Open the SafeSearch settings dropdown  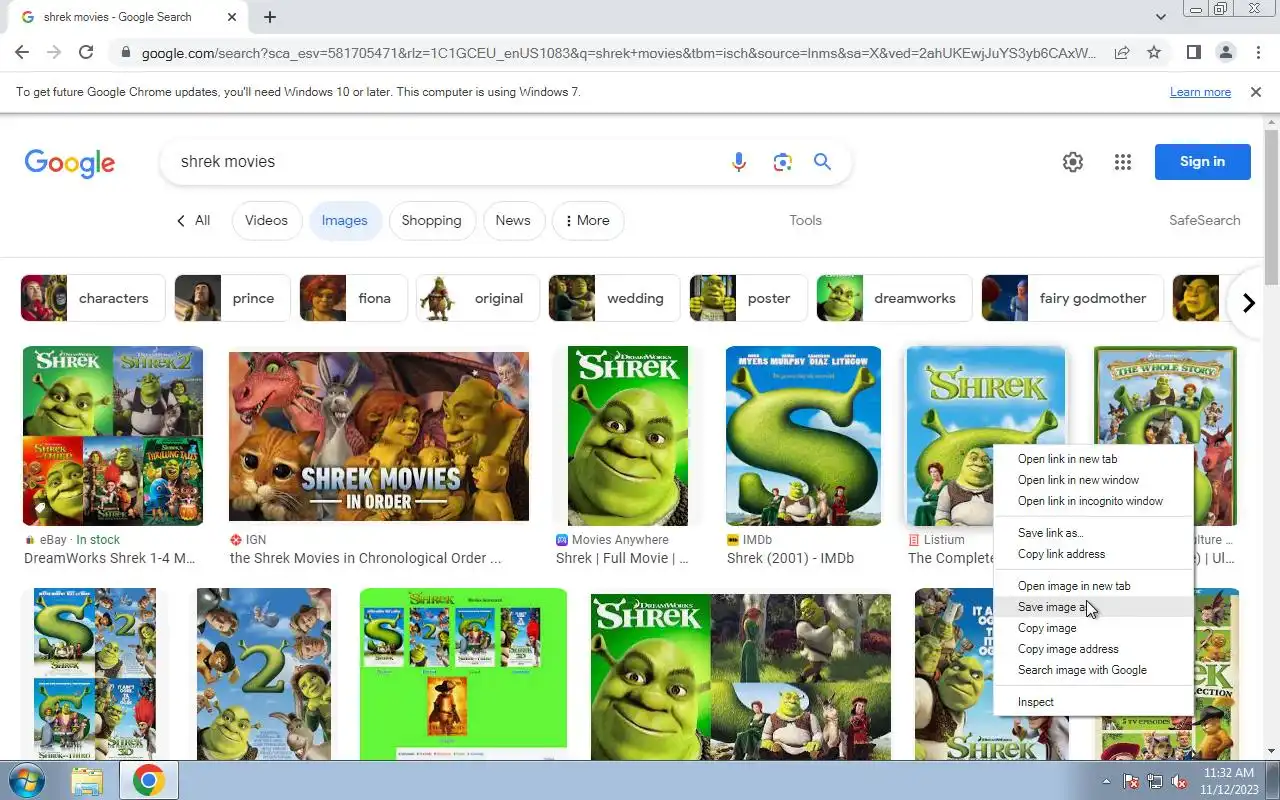coord(1204,221)
